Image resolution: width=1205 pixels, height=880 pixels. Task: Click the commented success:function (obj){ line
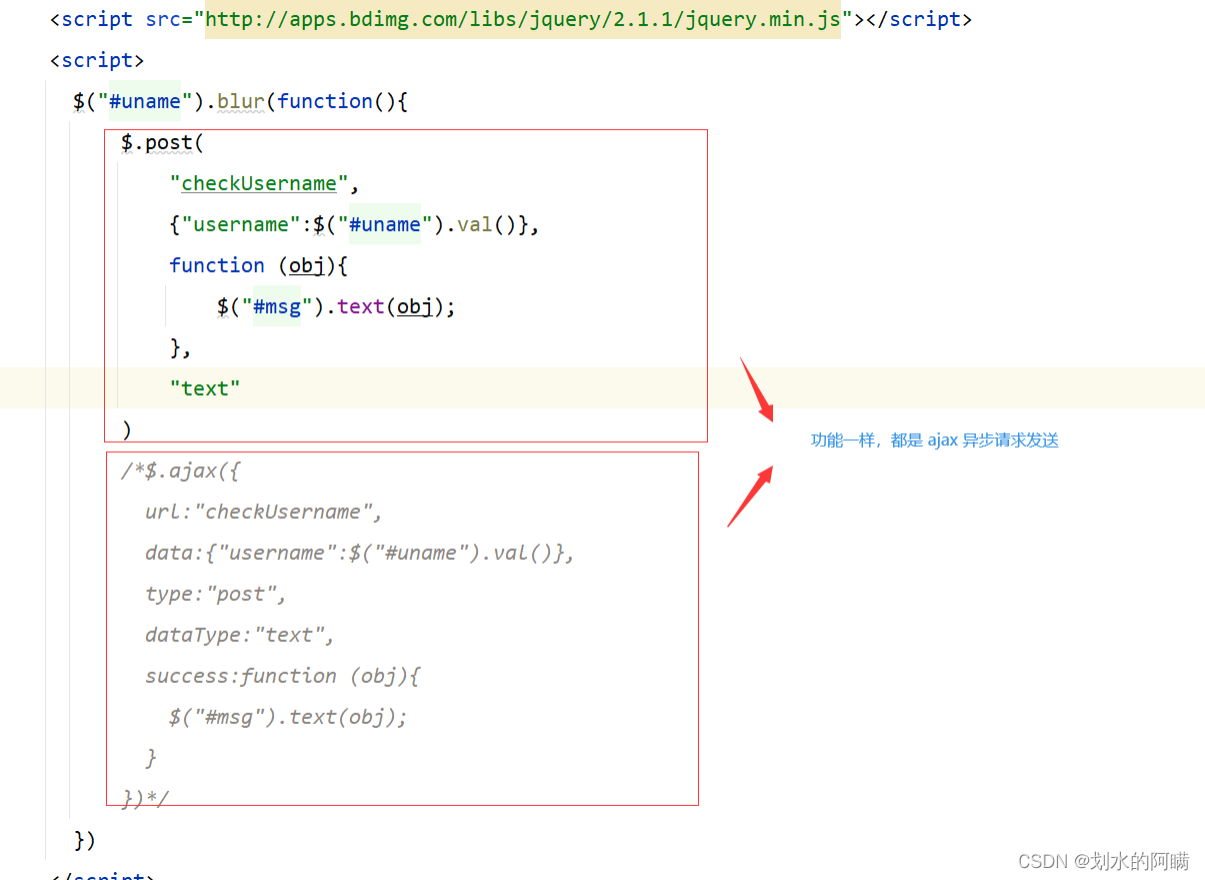(283, 675)
